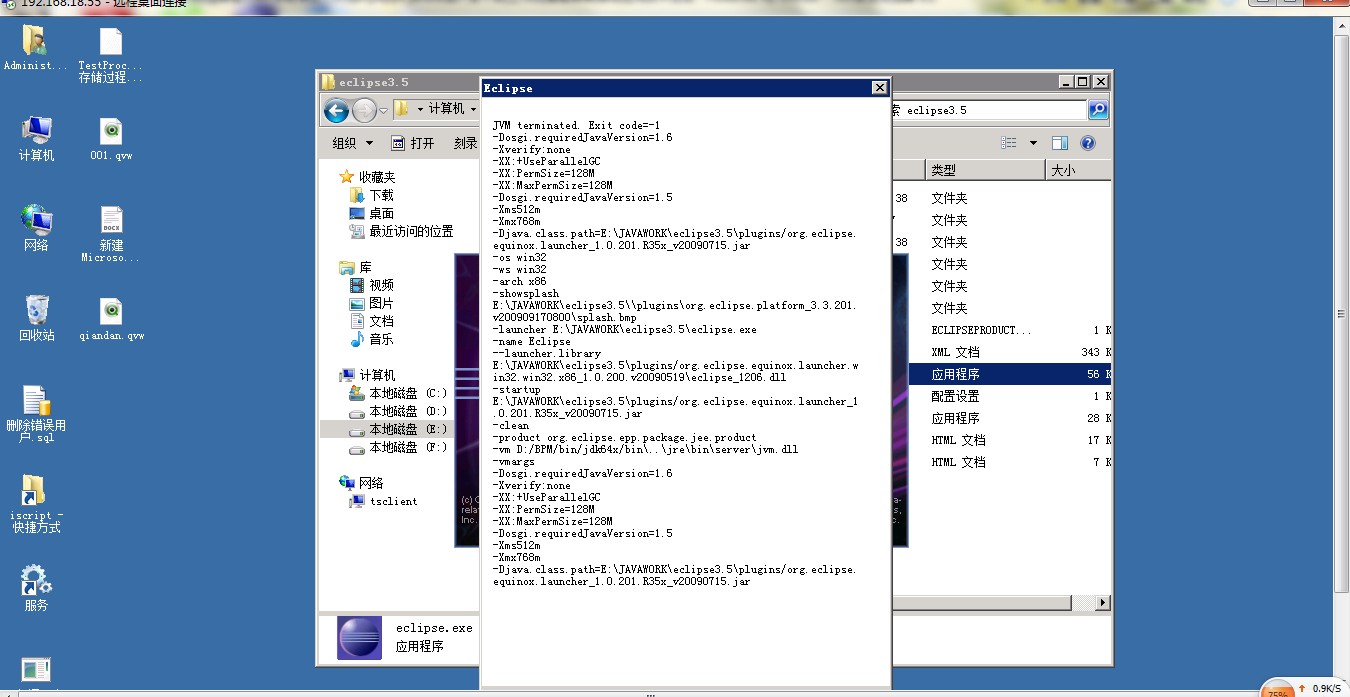Open the 视频 library
This screenshot has width=1350, height=697.
pos(372,285)
